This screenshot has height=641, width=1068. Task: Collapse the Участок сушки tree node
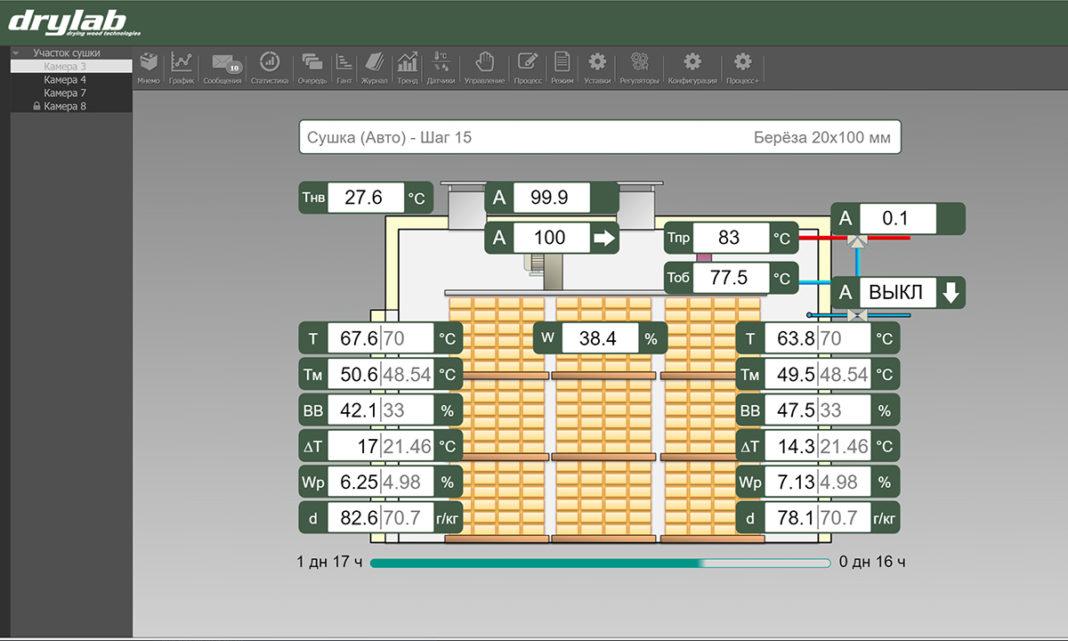(x=16, y=53)
